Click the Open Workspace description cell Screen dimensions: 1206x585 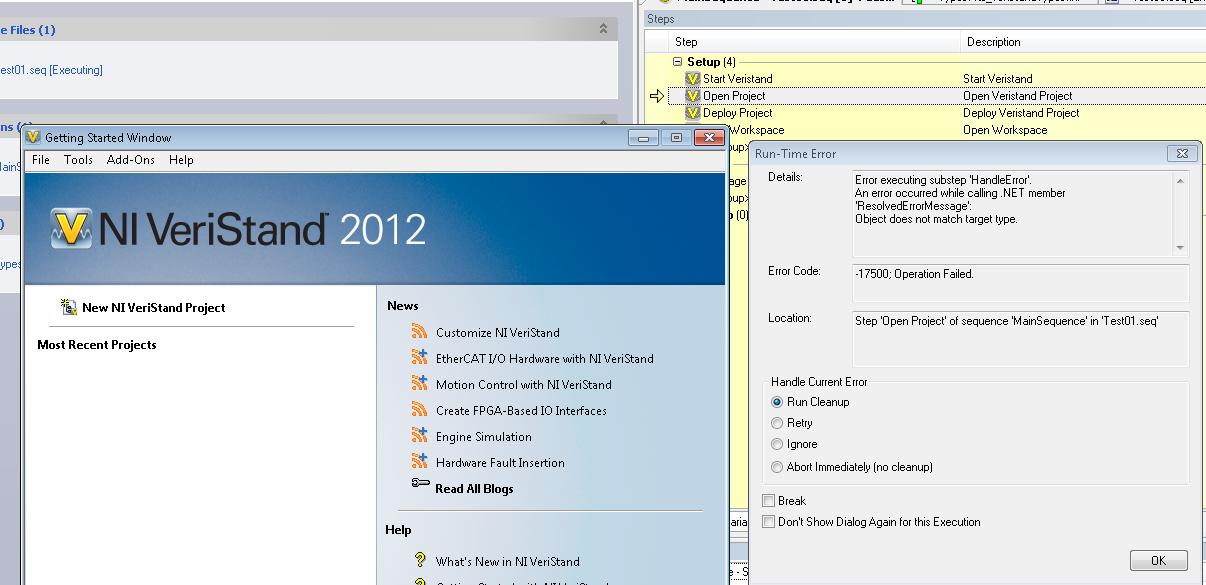[x=1005, y=130]
